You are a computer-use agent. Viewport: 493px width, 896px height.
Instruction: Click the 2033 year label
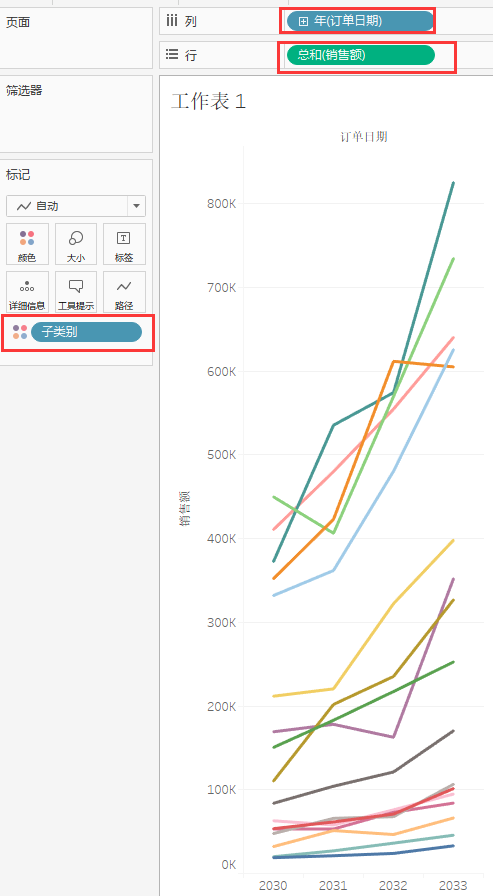coord(453,886)
